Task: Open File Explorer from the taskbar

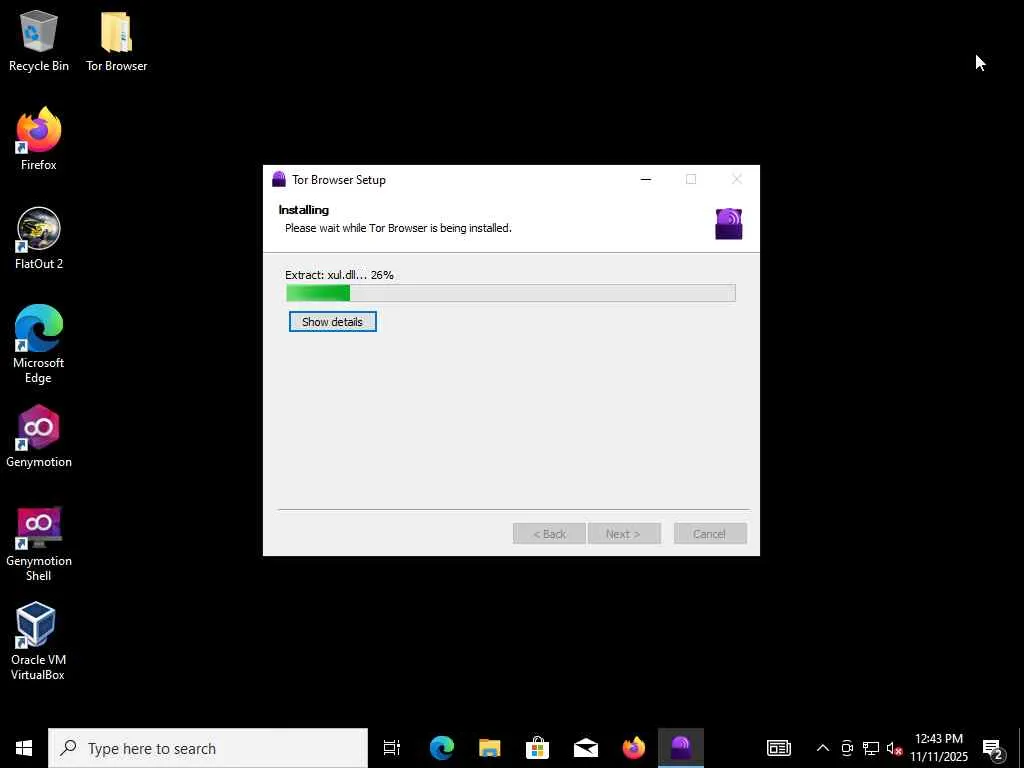Action: [489, 748]
